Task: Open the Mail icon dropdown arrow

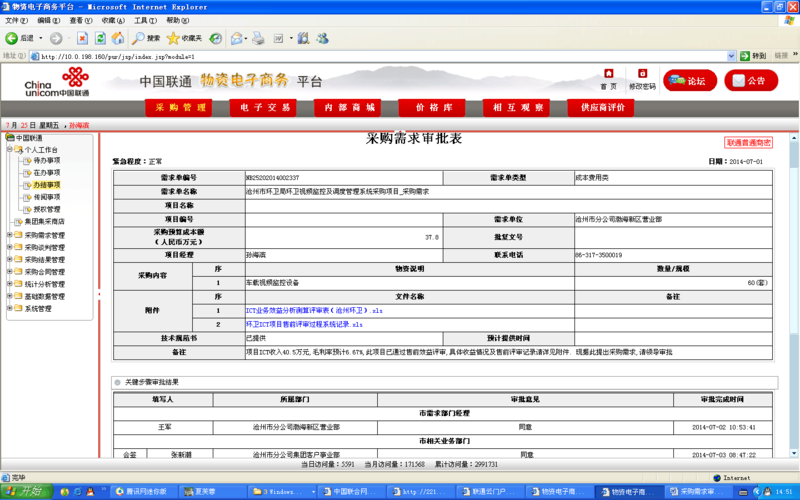Action: point(246,38)
